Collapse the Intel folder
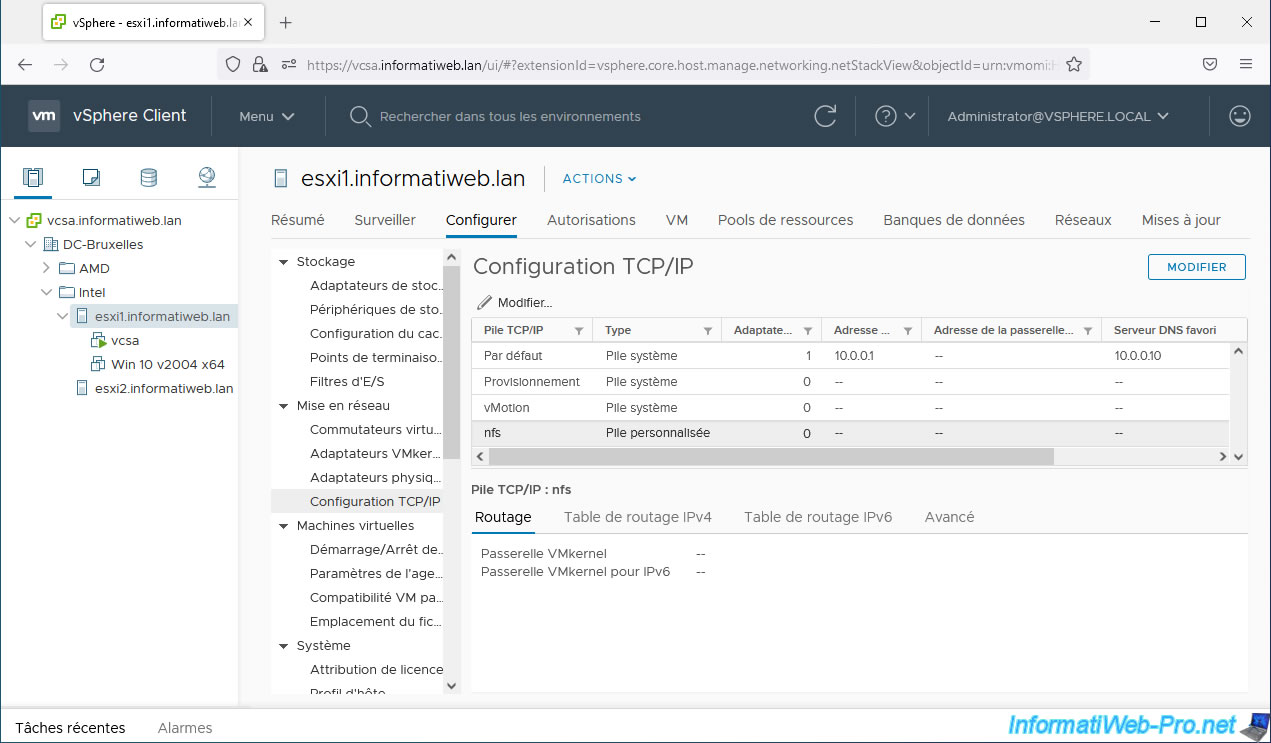1271x743 pixels. coord(46,292)
